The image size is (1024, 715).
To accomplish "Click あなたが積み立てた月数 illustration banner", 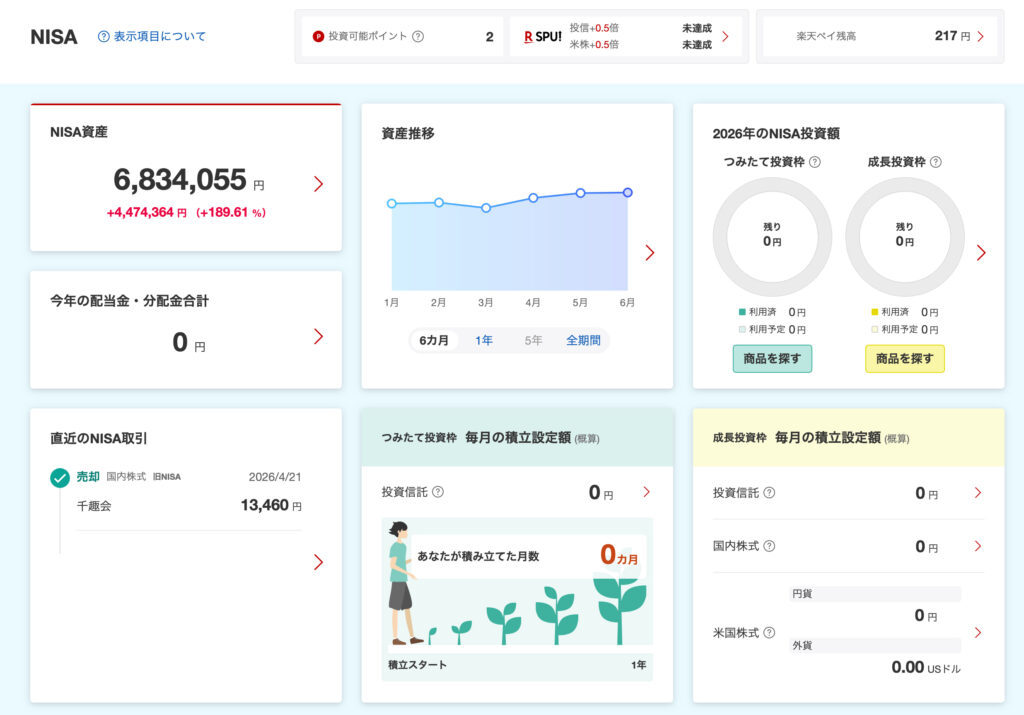I will tap(517, 599).
